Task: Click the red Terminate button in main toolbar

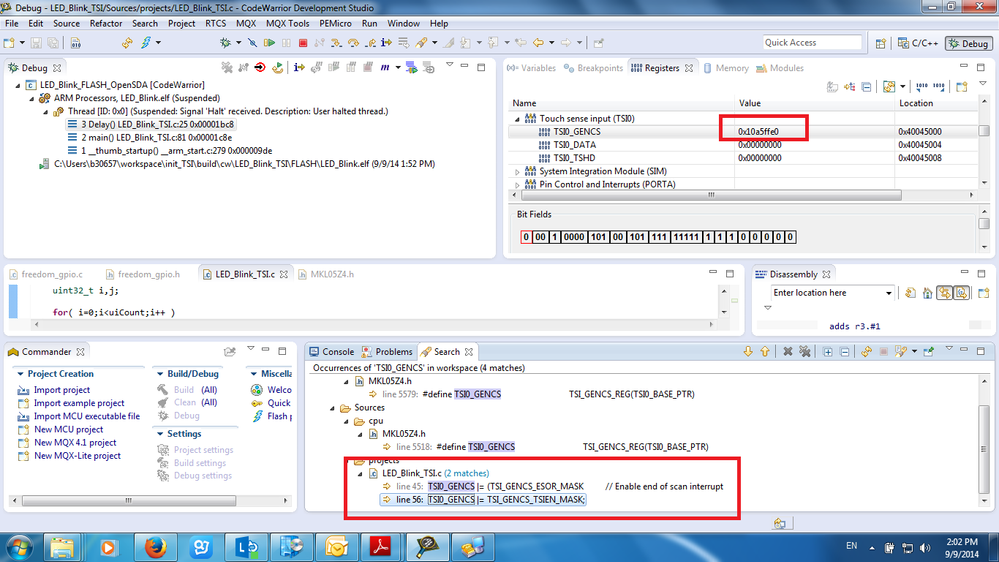Action: point(303,43)
